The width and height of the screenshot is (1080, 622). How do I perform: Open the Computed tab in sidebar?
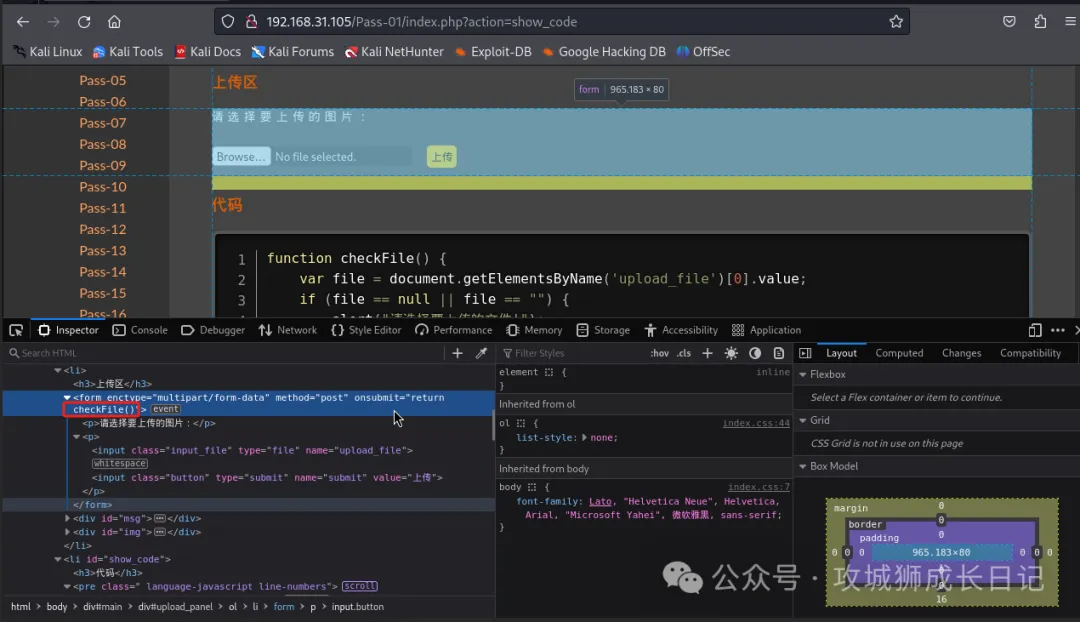(899, 353)
